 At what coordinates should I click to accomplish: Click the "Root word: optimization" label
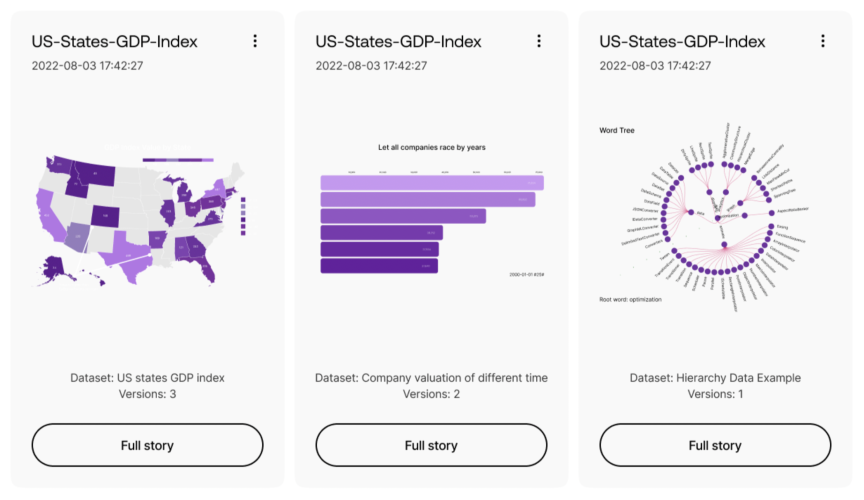click(x=630, y=299)
